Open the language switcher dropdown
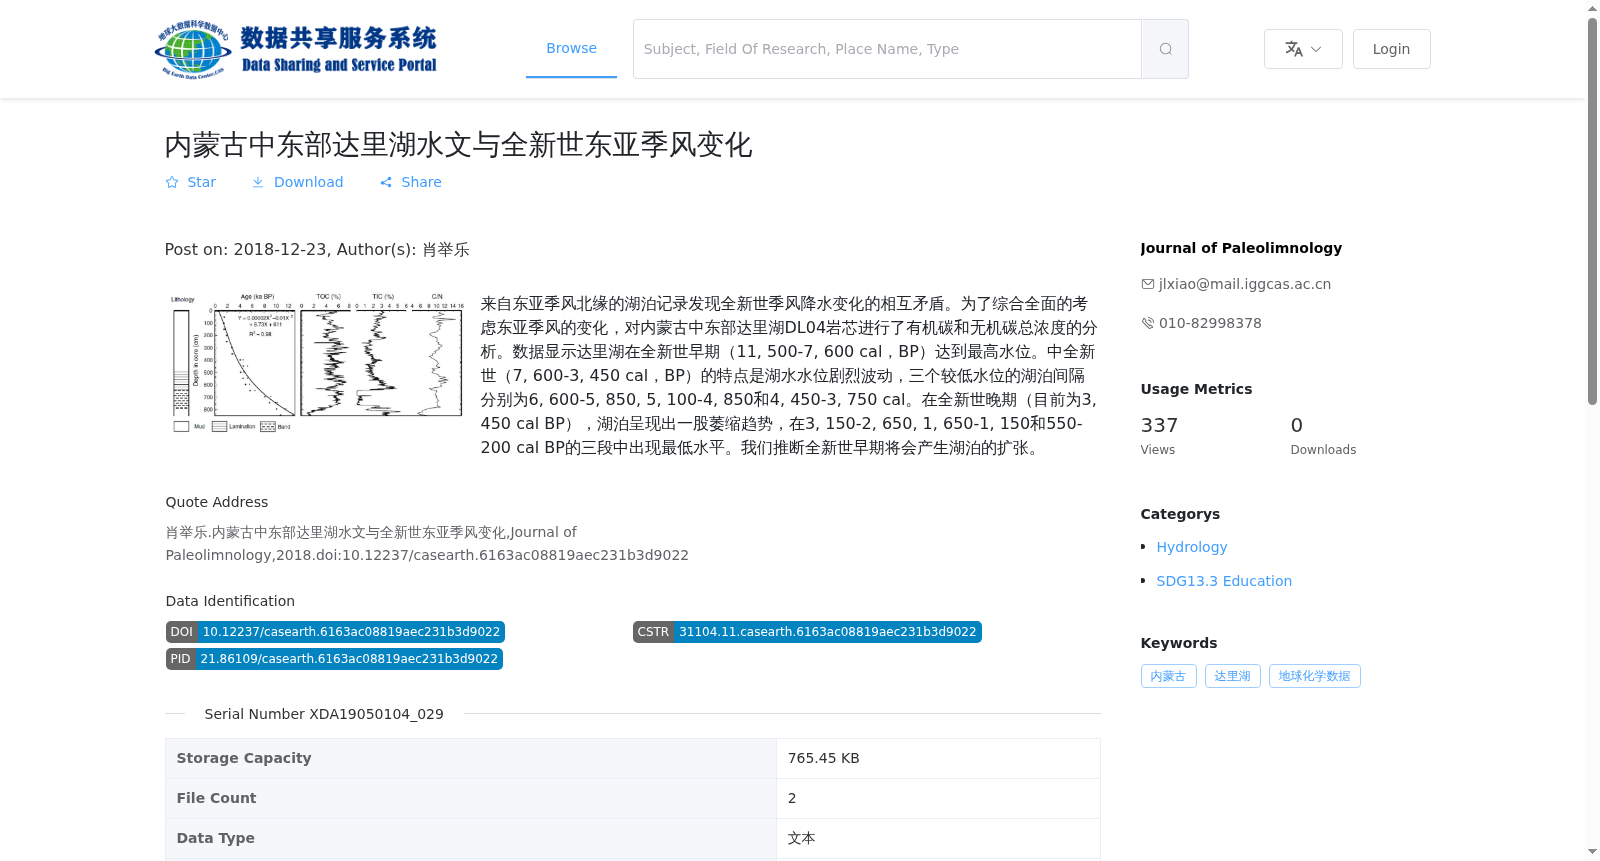Screen dimensions: 1600x861 (x=1303, y=49)
